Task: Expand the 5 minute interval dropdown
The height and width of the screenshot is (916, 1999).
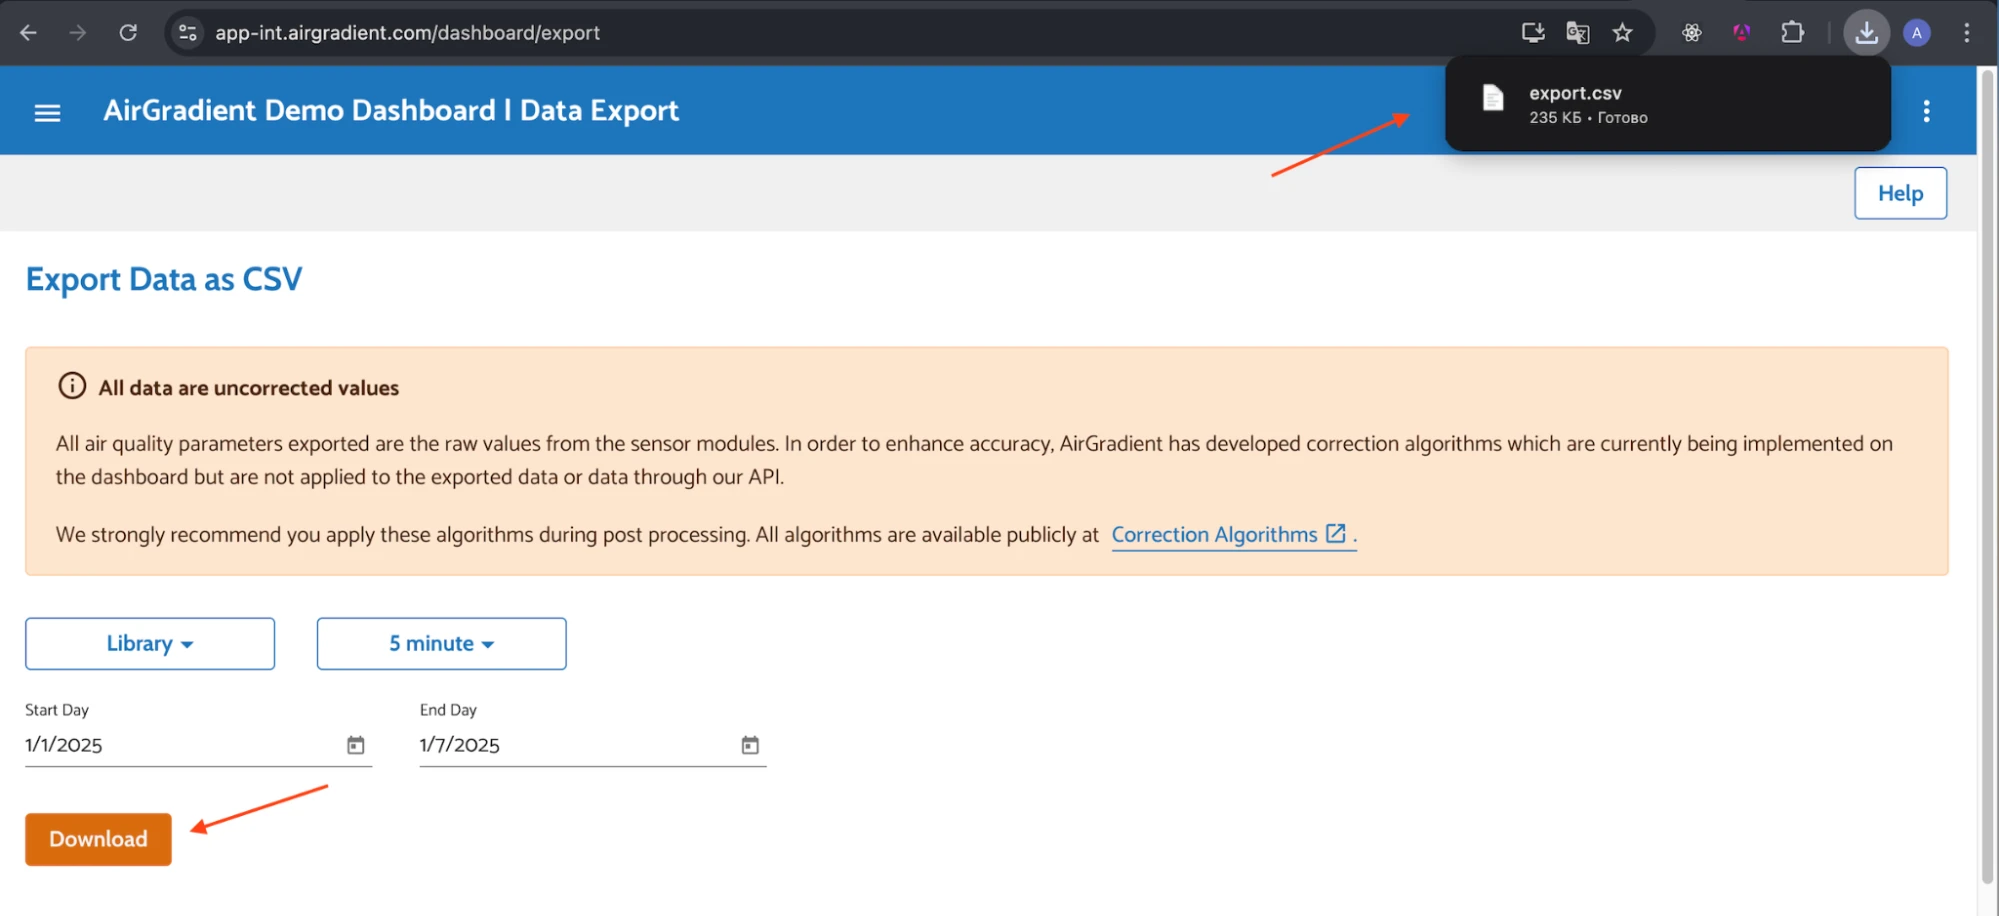Action: coord(441,643)
